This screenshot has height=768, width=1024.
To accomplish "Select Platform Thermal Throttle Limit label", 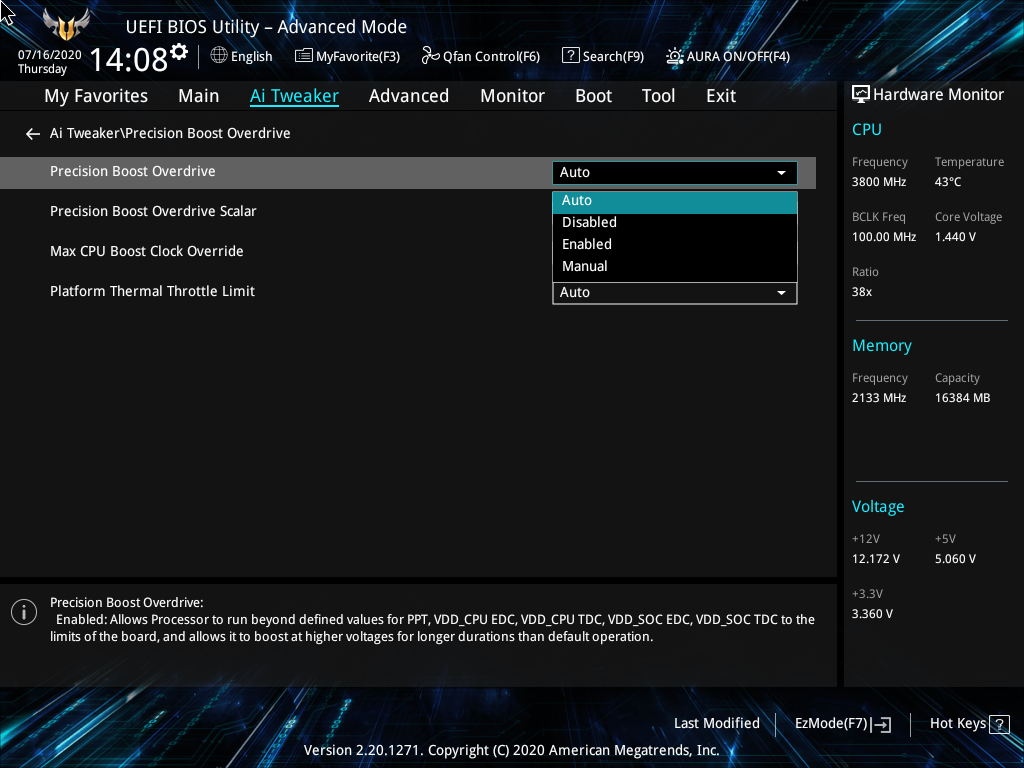I will tap(152, 291).
